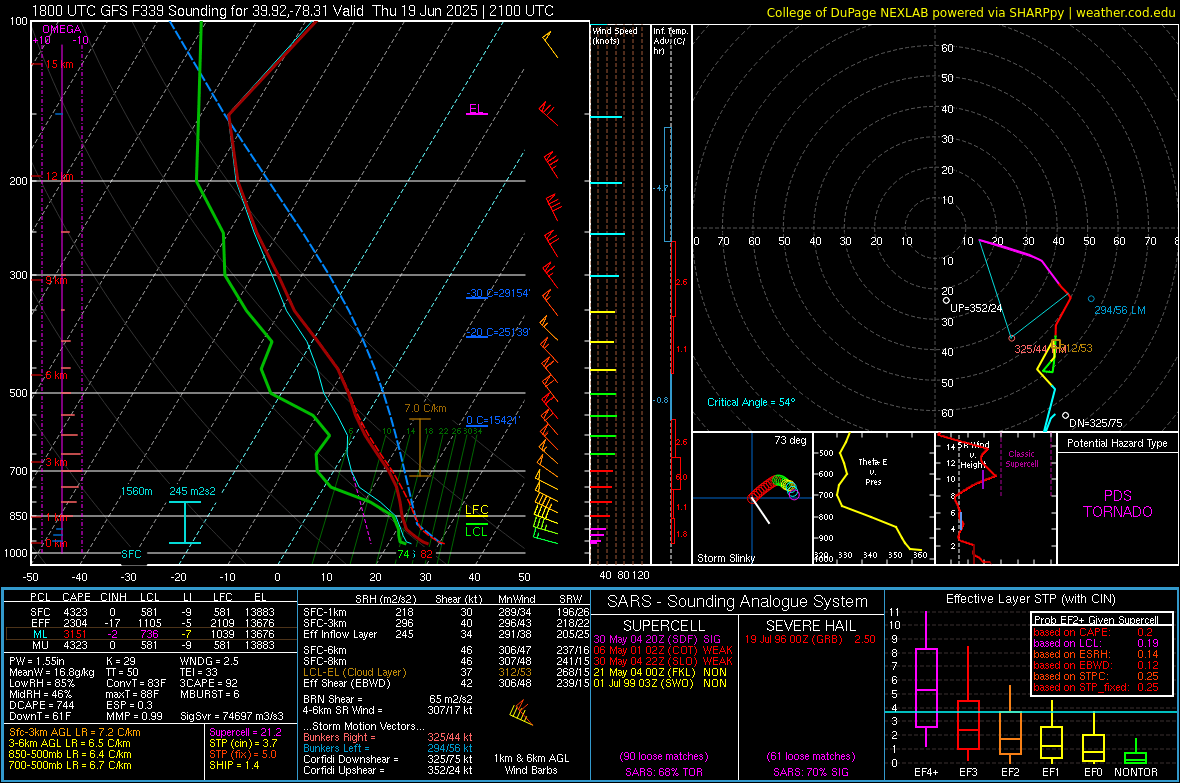Click the highlighted ML parcel row

point(150,634)
